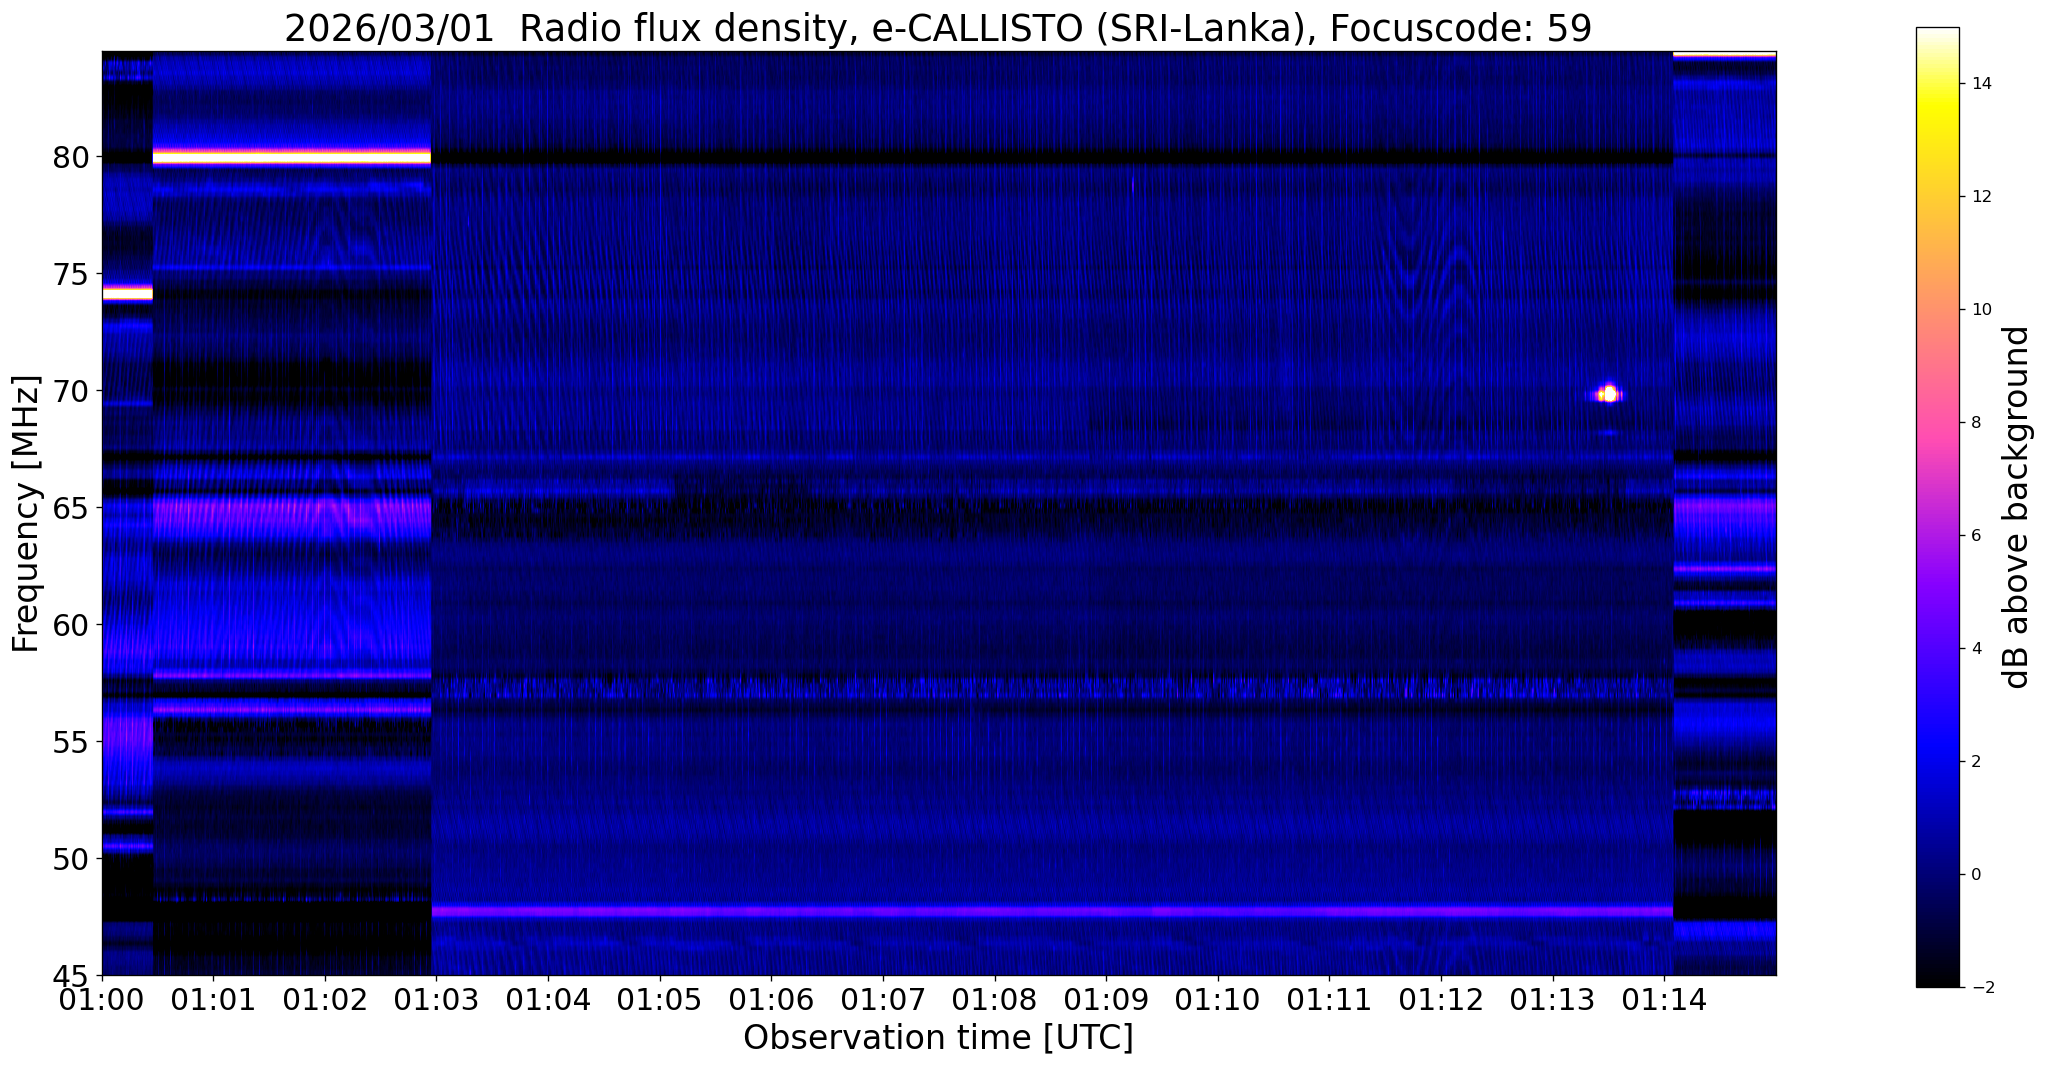Click the bright burst spot near 70 MHz

pos(1608,394)
